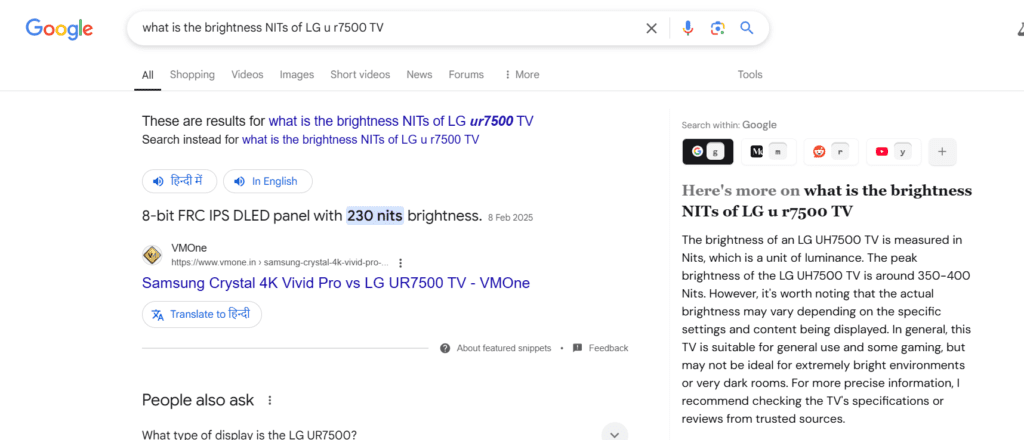Open the Images tab
Viewport: 1024px width, 440px height.
[x=296, y=74]
